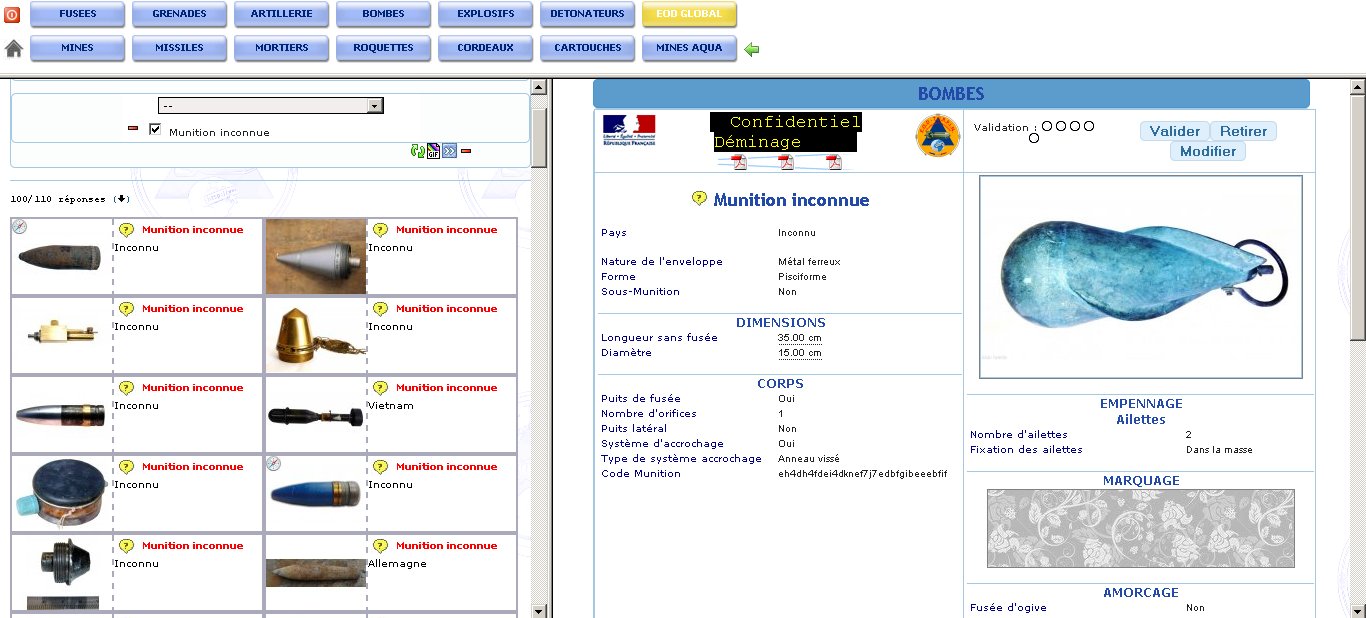The image size is (1366, 618).
Task: Click compass icon on the blue shell thumbnail
Action: (274, 464)
